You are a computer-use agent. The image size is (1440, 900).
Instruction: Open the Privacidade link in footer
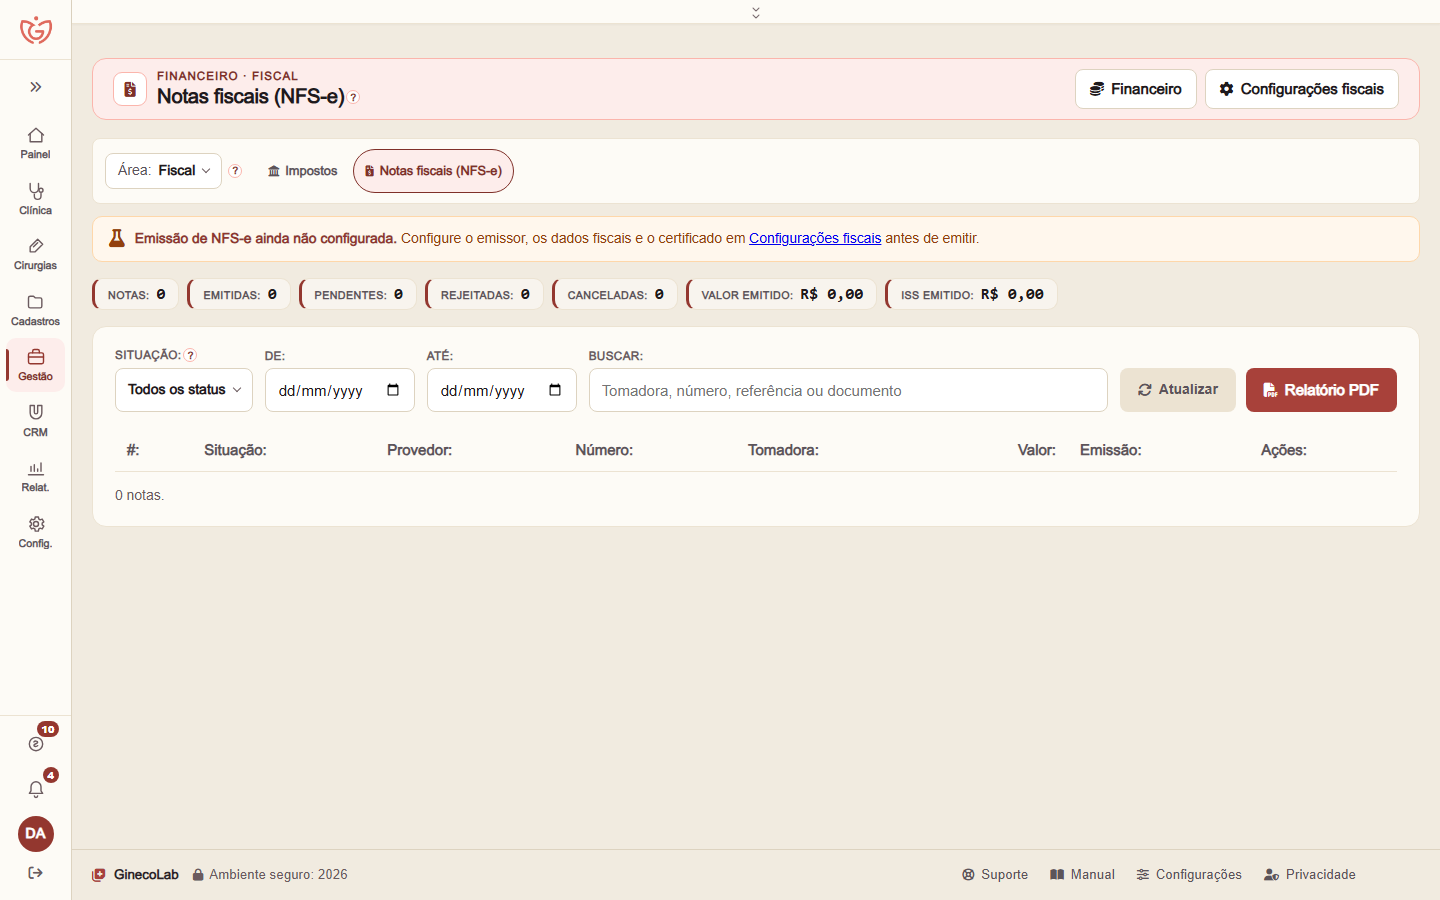point(1310,875)
